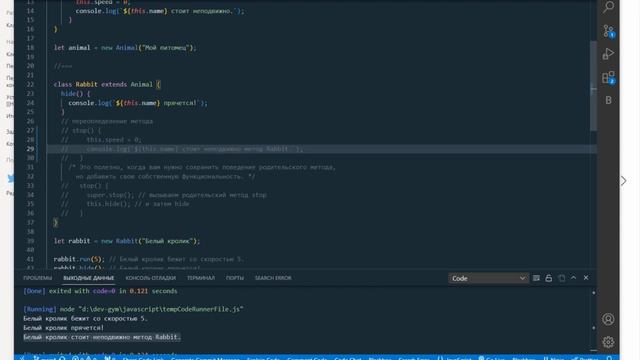Click the Twitter bird icon on the page behind
The width and height of the screenshot is (640, 360).
pos(11,178)
